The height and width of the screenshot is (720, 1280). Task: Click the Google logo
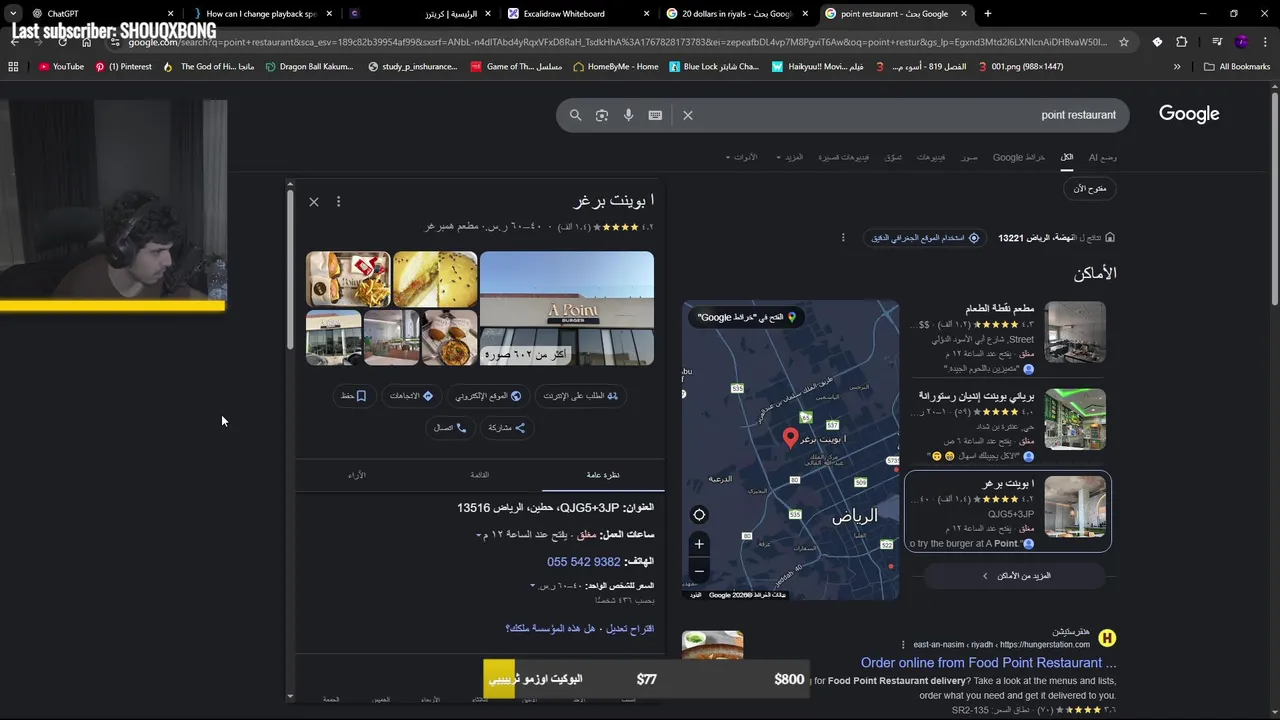click(x=1189, y=114)
